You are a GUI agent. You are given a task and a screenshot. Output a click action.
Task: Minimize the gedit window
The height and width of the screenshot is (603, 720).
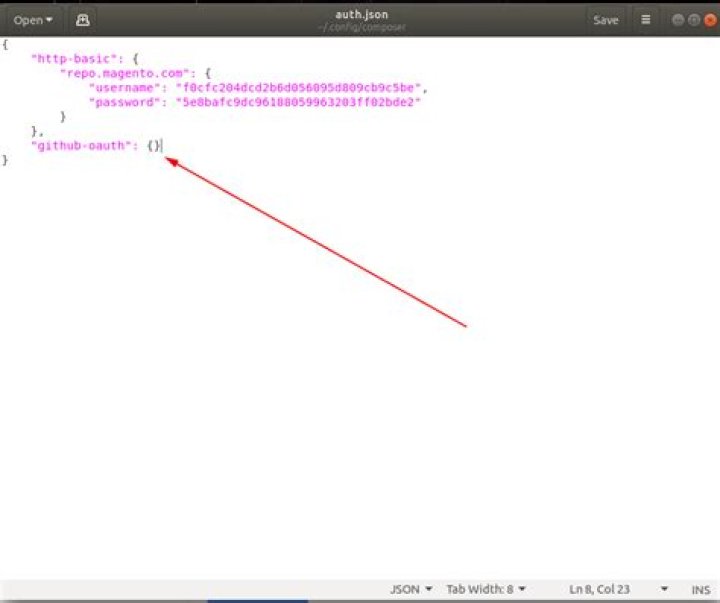click(x=678, y=20)
